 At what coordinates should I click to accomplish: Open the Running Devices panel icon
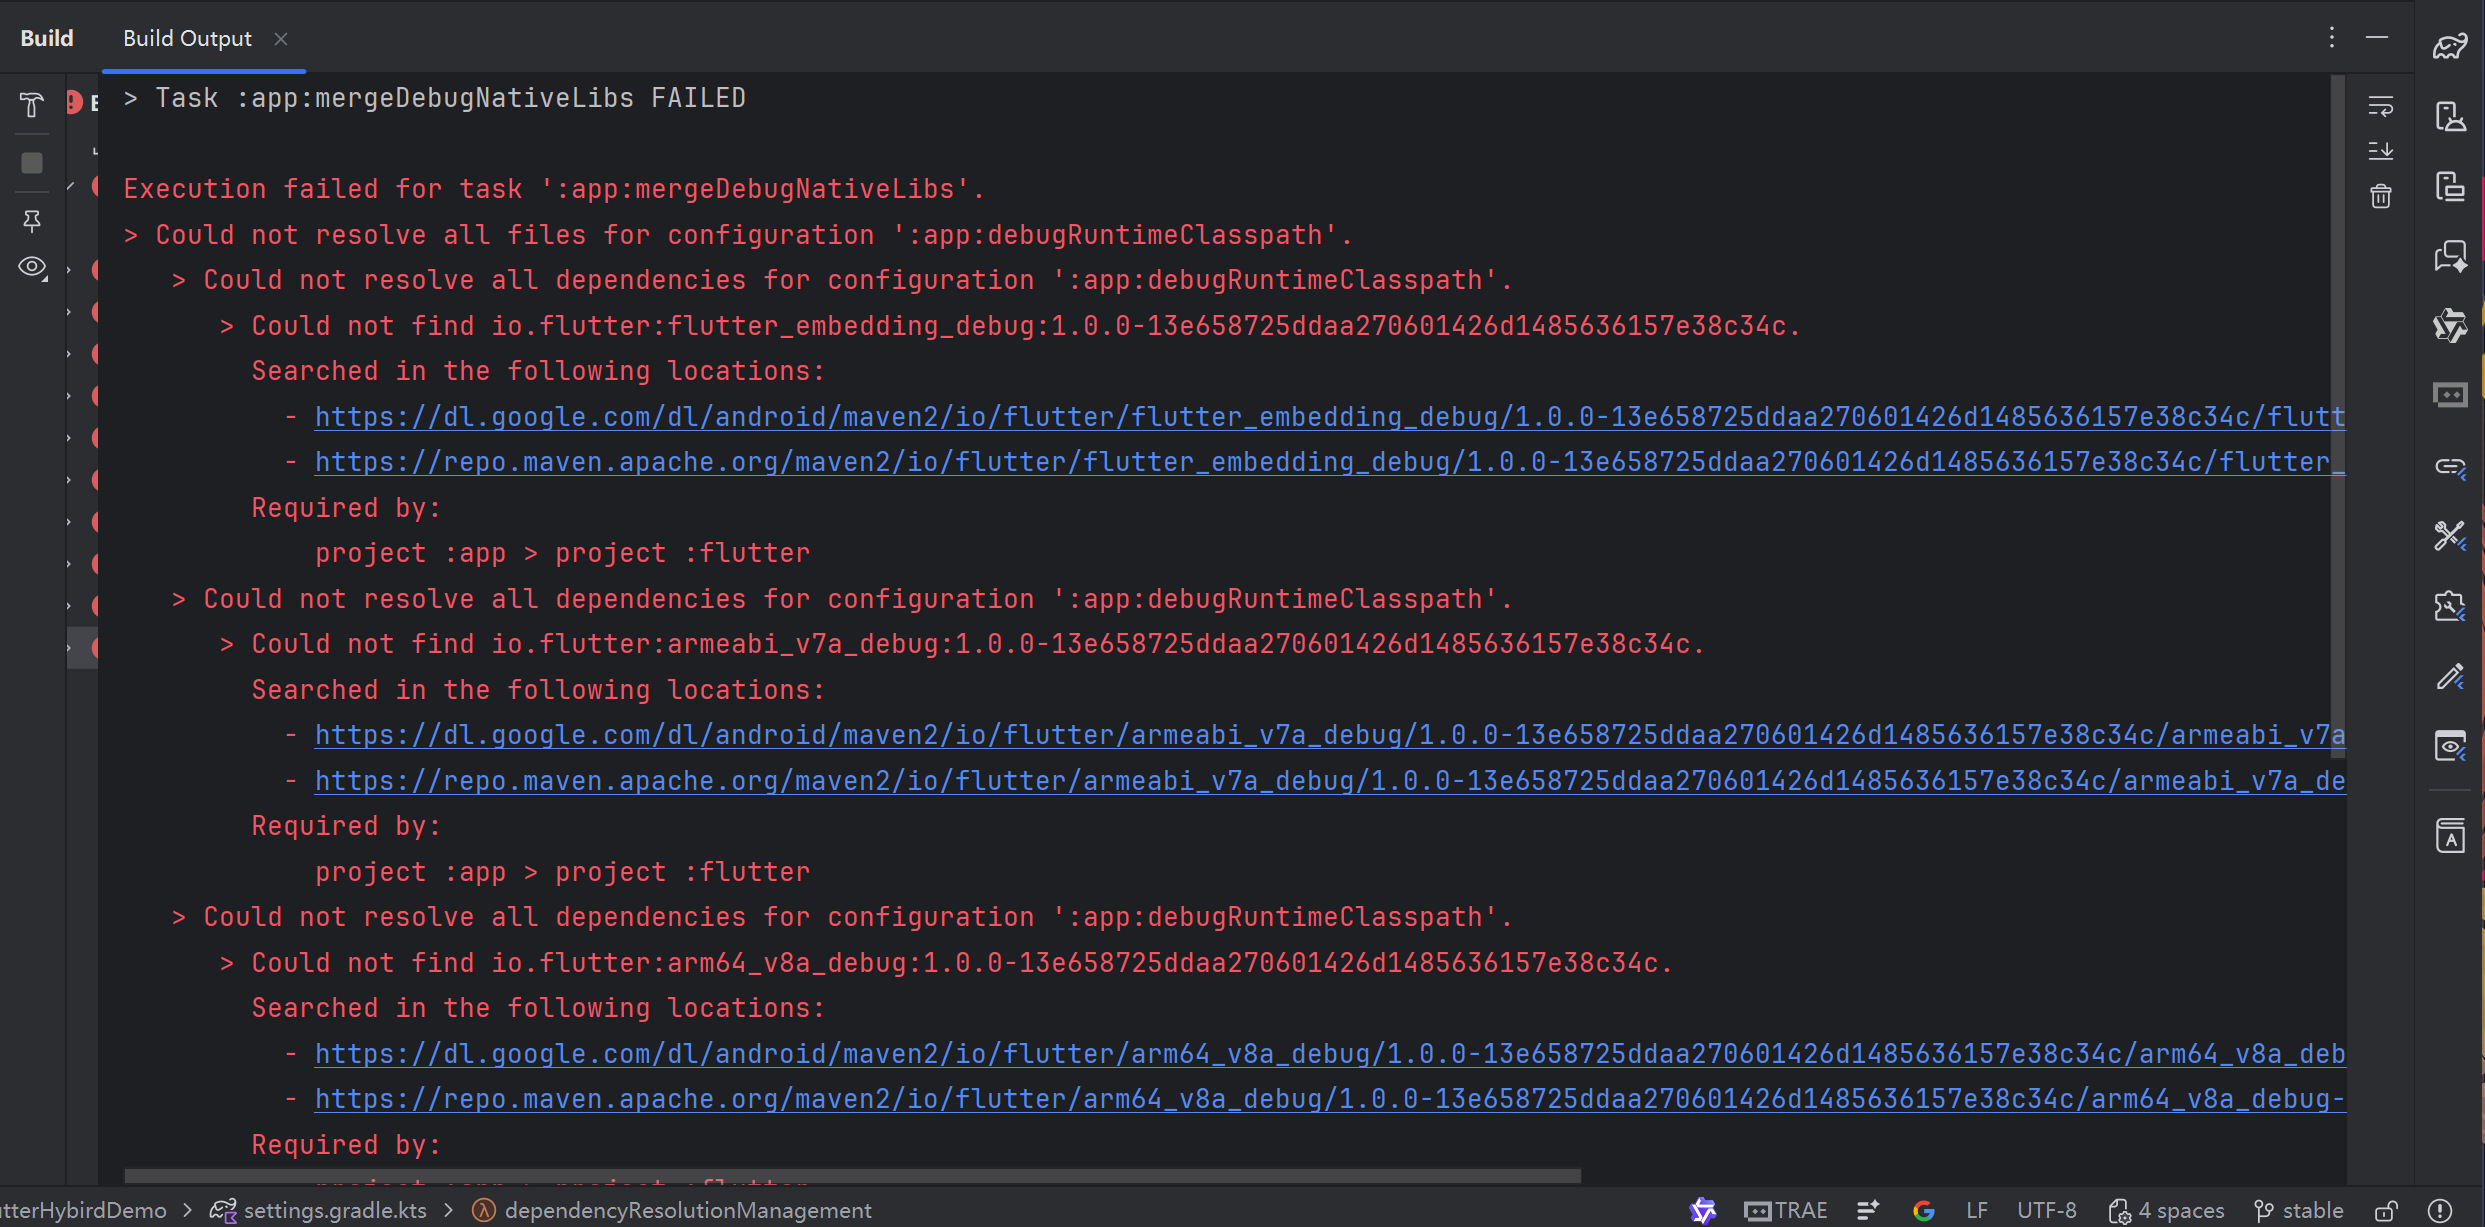tap(2450, 187)
